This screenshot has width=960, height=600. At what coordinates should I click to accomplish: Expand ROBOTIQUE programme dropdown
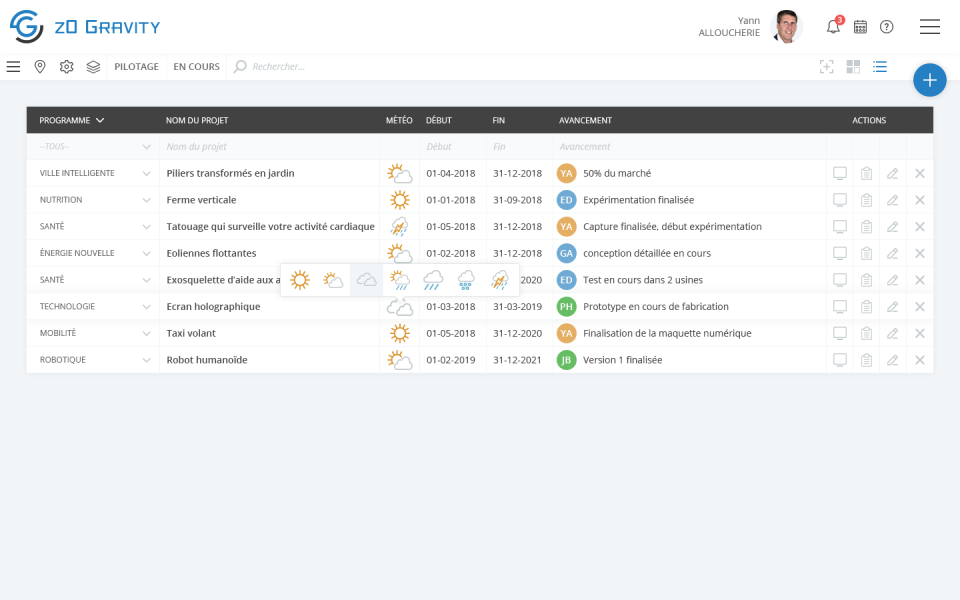(x=146, y=360)
